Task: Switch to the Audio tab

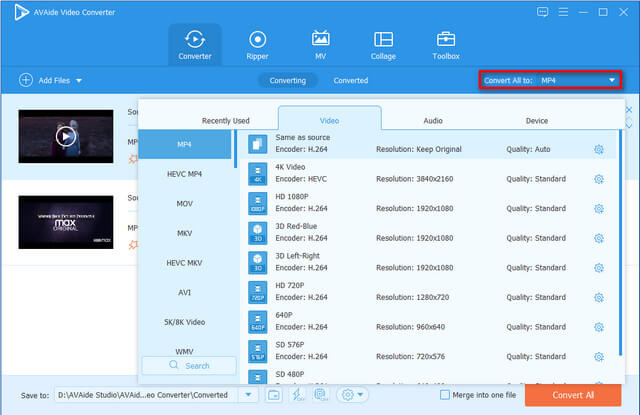Action: tap(433, 121)
